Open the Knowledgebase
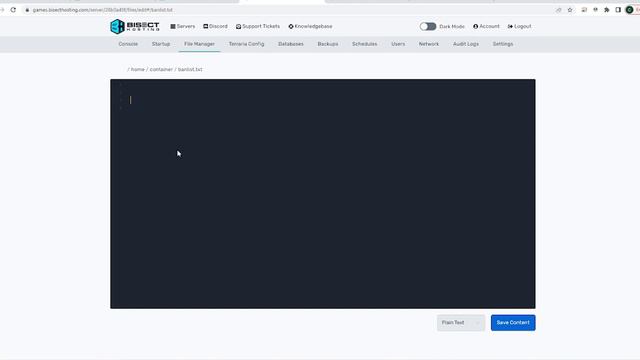640x360 pixels. coord(310,27)
